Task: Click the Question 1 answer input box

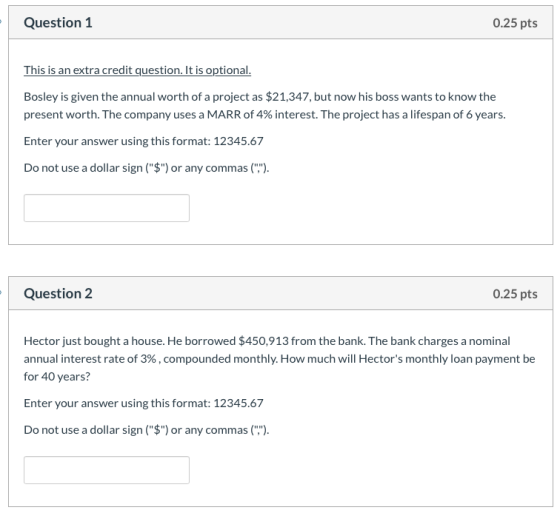Action: click(106, 208)
